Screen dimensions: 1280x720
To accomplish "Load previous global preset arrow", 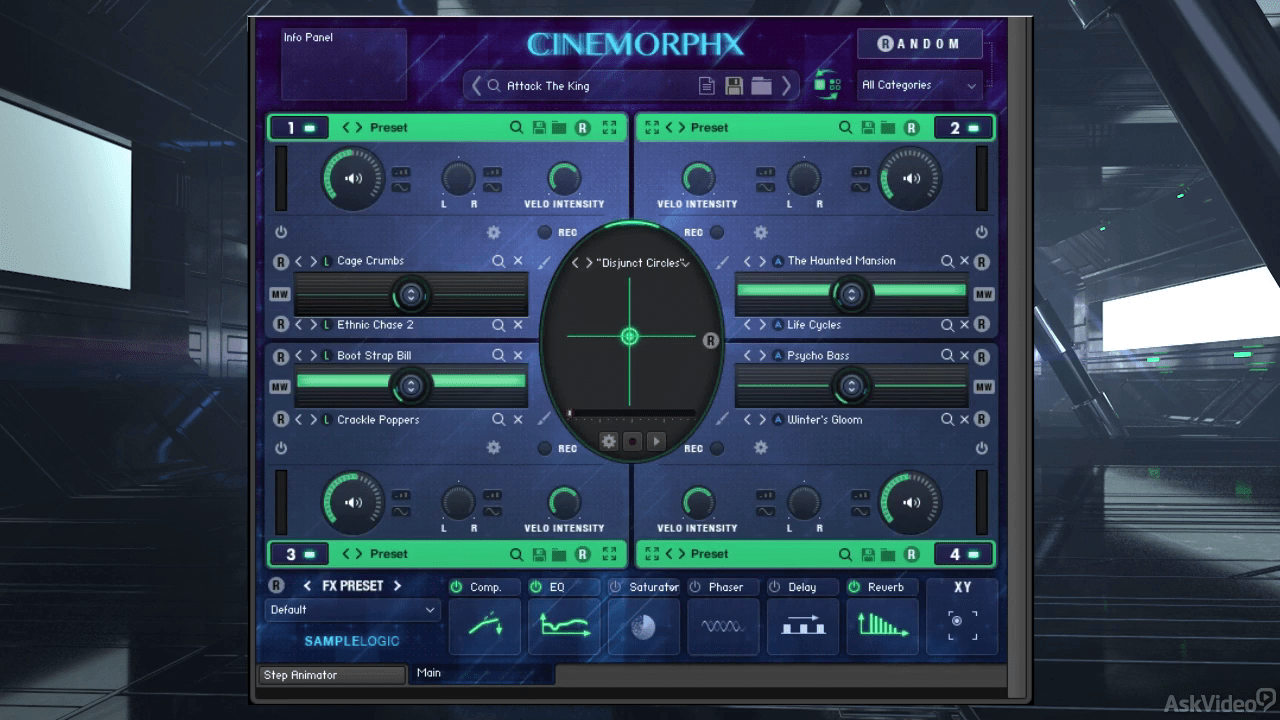I will [x=476, y=86].
